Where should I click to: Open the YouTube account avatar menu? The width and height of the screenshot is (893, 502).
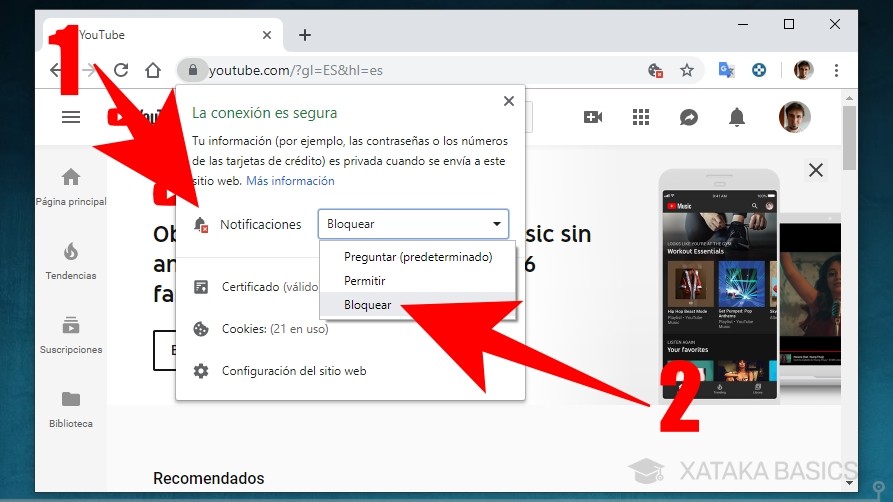click(794, 117)
